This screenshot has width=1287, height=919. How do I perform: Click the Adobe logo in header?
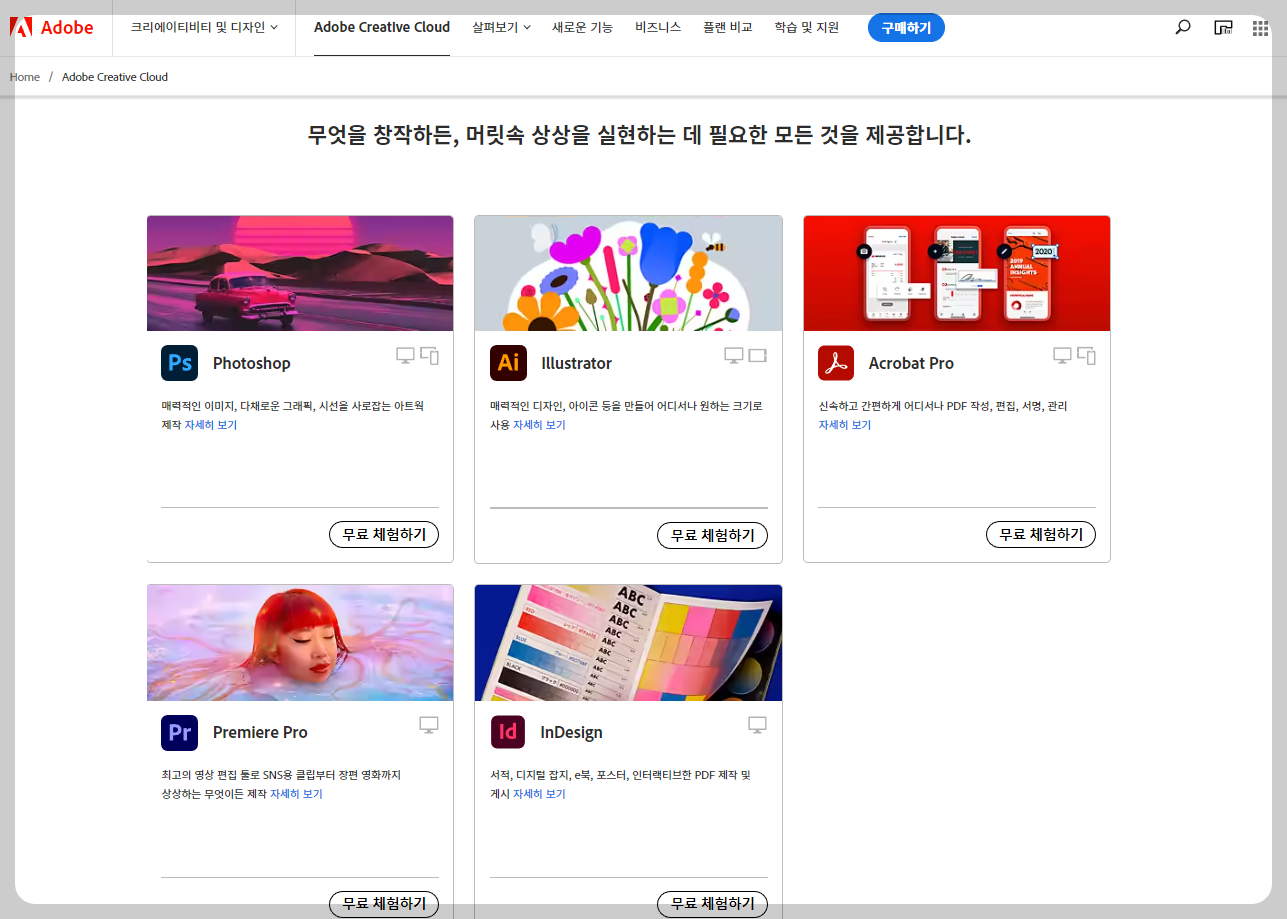(x=52, y=28)
